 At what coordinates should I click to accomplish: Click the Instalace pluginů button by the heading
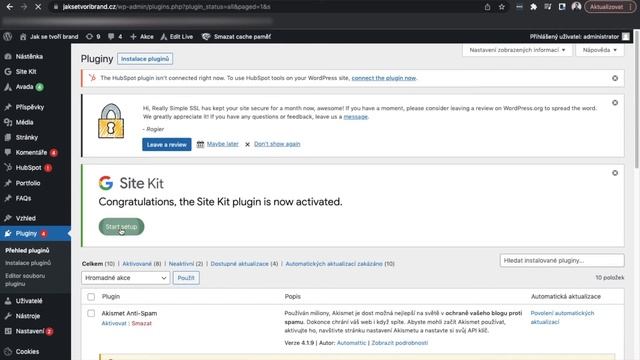pyautogui.click(x=145, y=59)
